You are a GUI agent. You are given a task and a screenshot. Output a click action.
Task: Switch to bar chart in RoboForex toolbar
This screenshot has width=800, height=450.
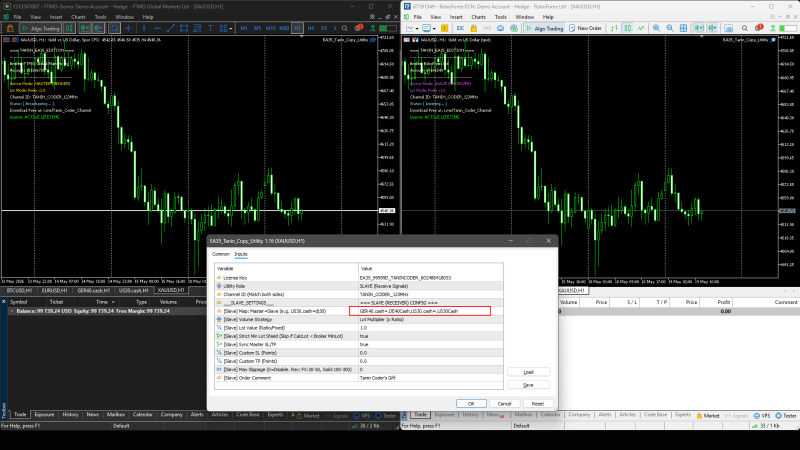tap(614, 28)
